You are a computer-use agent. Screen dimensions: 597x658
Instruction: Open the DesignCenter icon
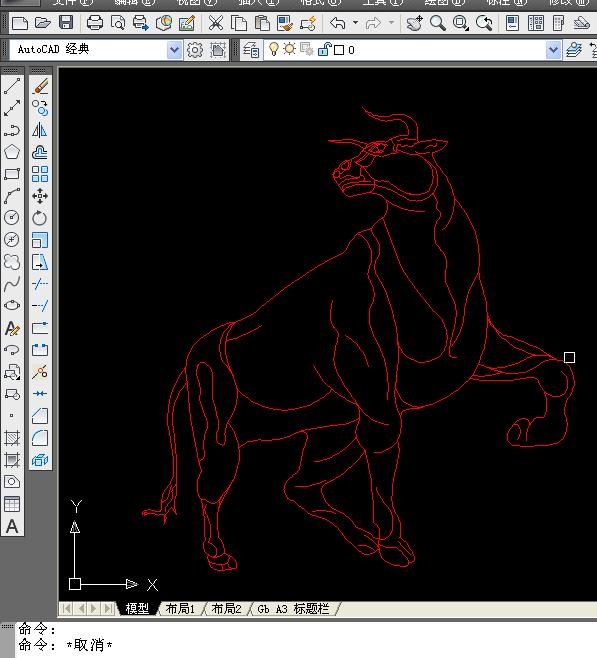[536, 23]
